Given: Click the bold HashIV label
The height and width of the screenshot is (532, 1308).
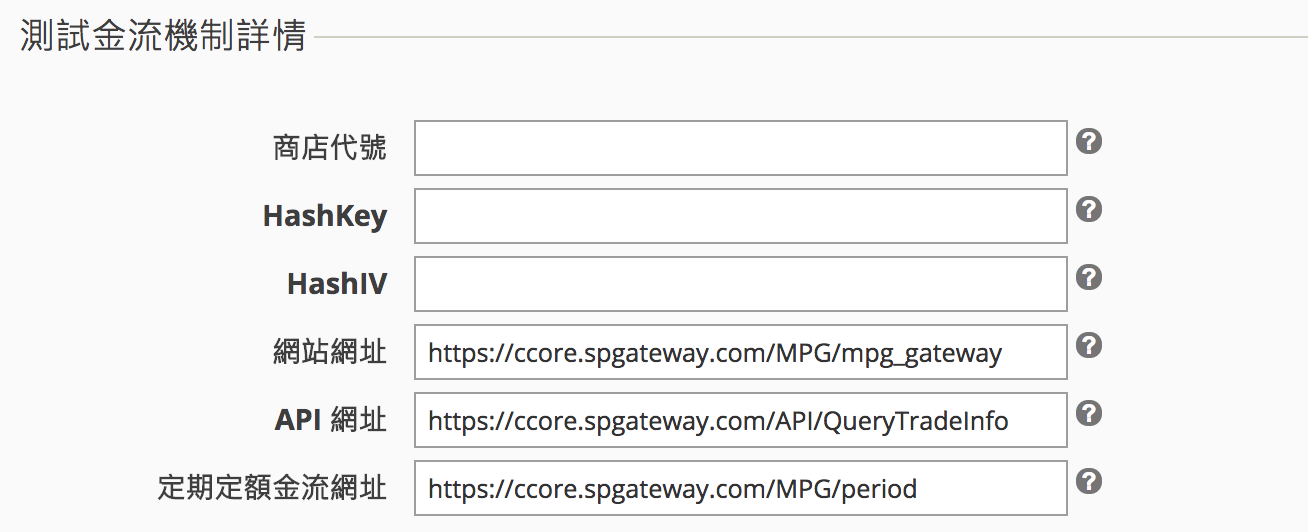Looking at the screenshot, I should pyautogui.click(x=337, y=284).
